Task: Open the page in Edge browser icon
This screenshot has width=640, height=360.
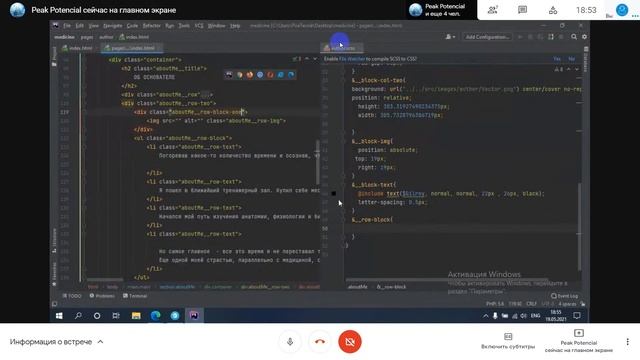Action: tap(291, 75)
